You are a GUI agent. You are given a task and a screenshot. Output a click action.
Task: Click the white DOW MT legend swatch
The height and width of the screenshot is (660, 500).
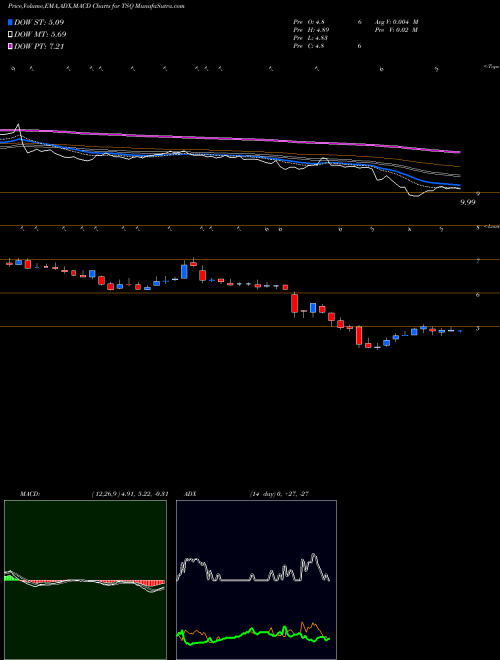point(11,35)
